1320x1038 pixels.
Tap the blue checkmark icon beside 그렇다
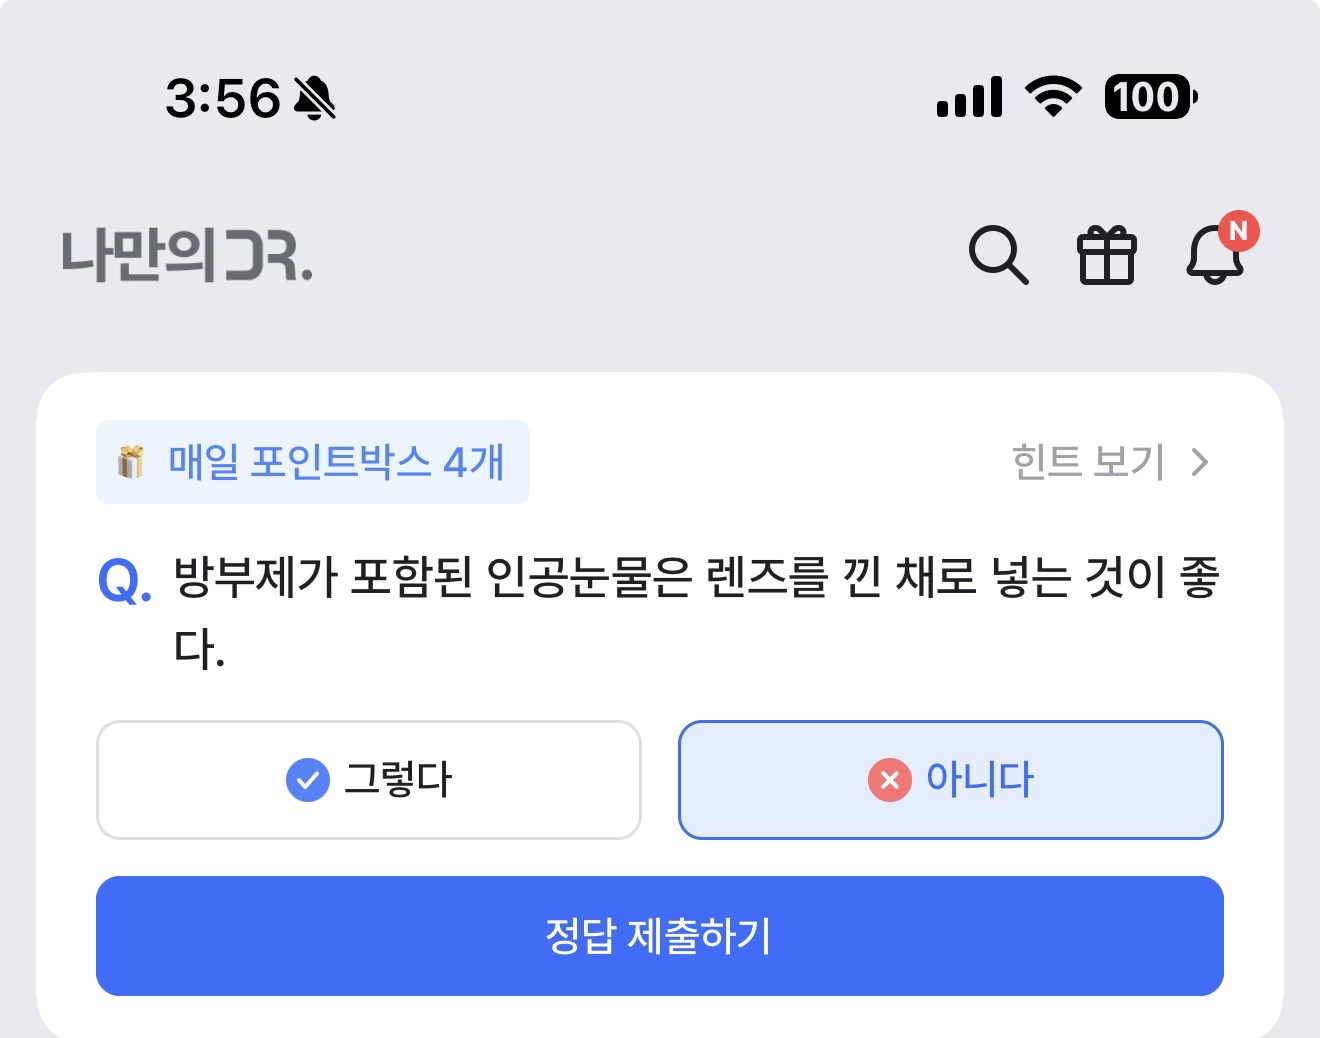tap(308, 780)
